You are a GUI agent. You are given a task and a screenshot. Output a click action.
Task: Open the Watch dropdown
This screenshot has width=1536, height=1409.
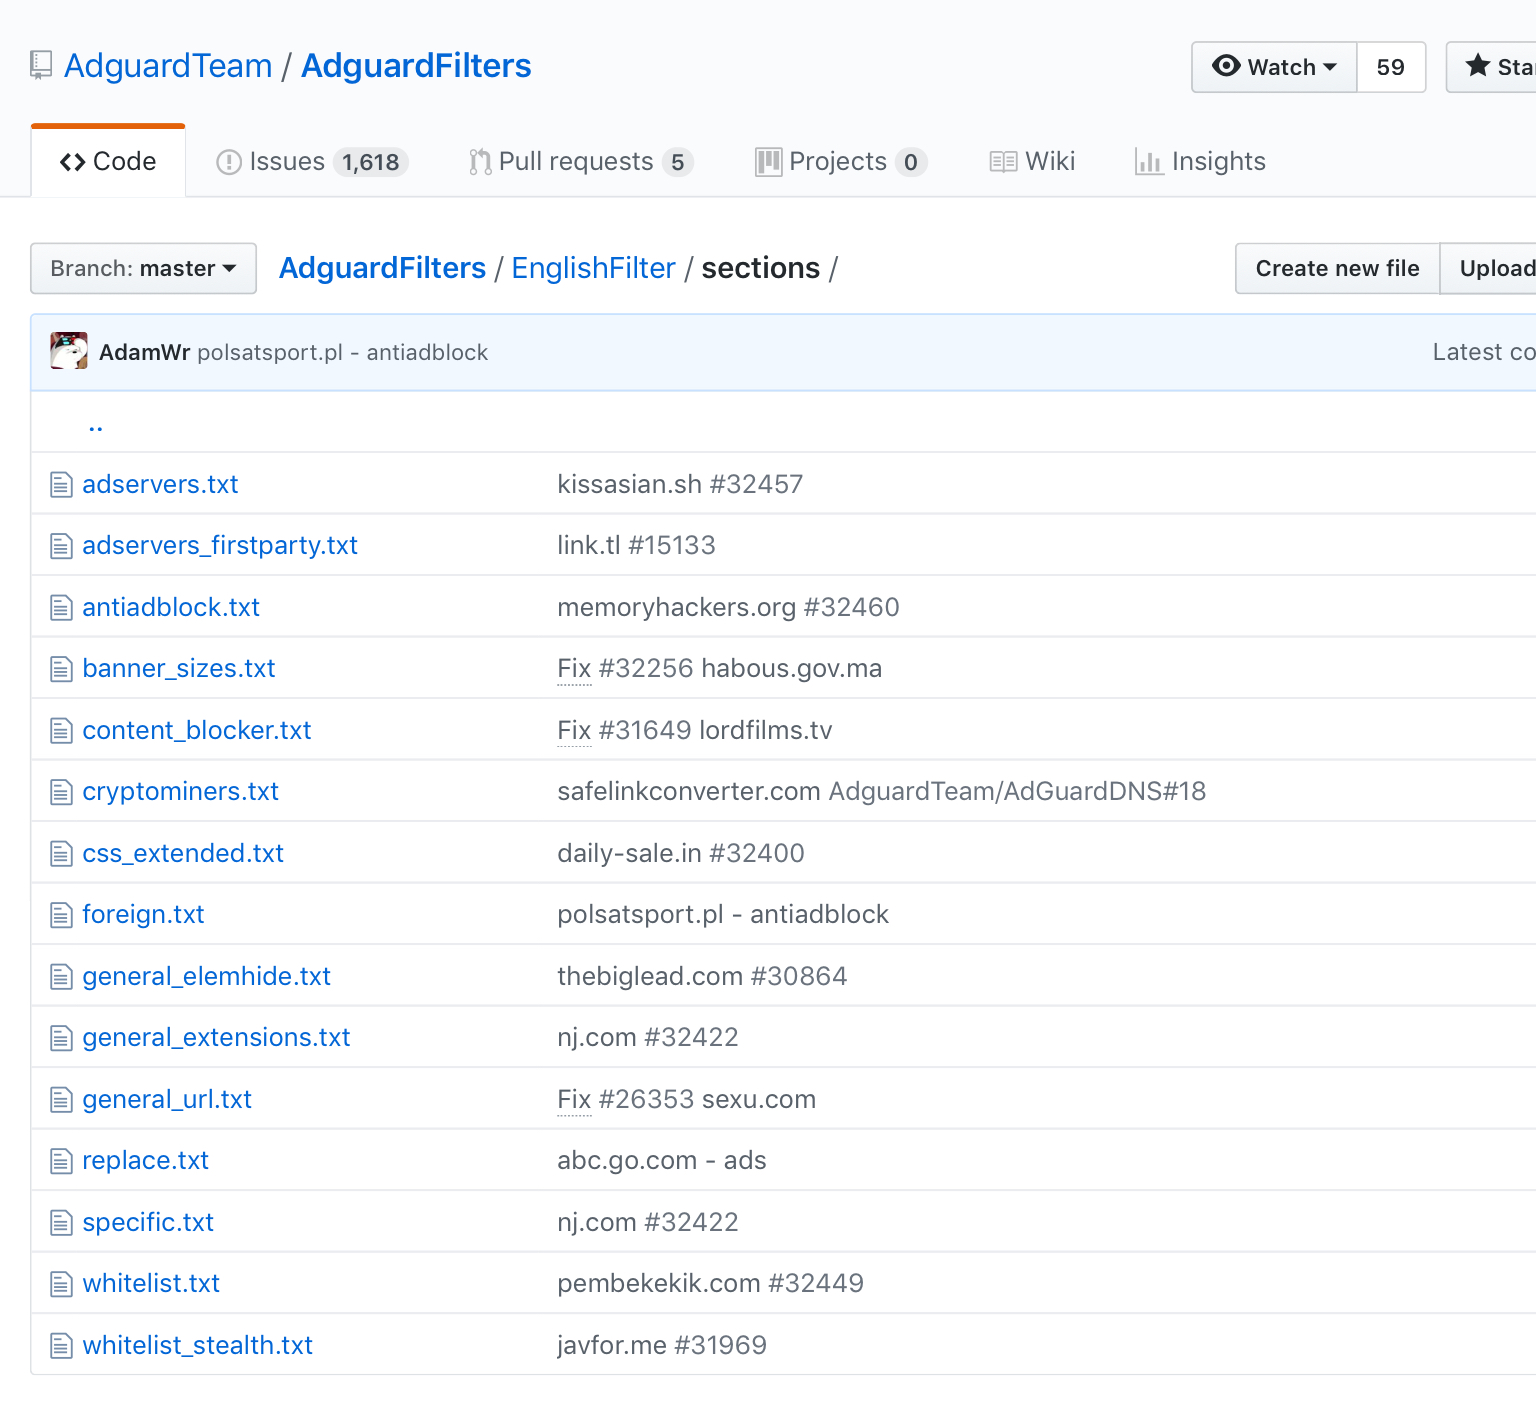tap(1274, 67)
